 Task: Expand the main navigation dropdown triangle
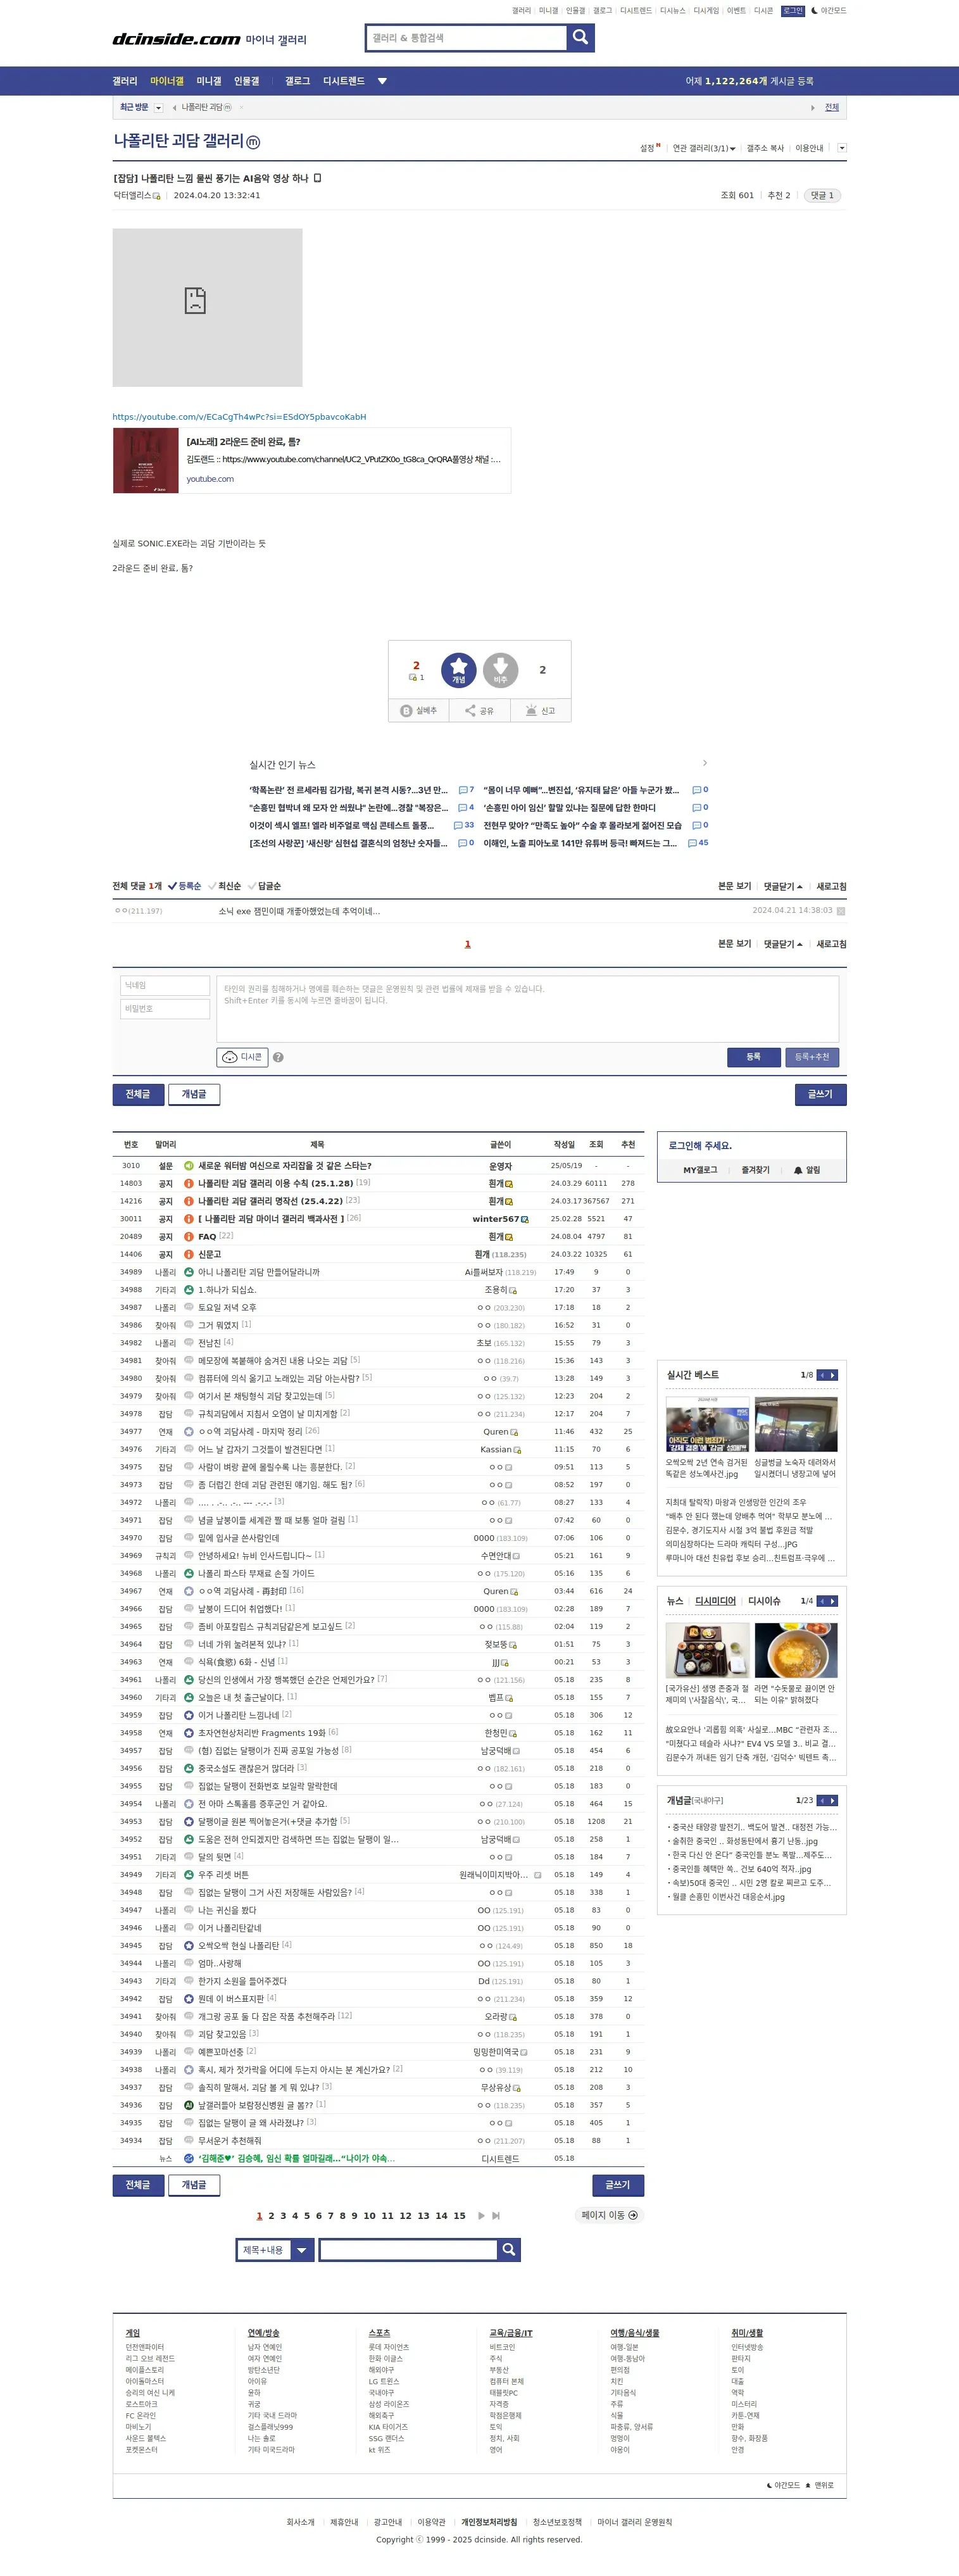coord(382,81)
